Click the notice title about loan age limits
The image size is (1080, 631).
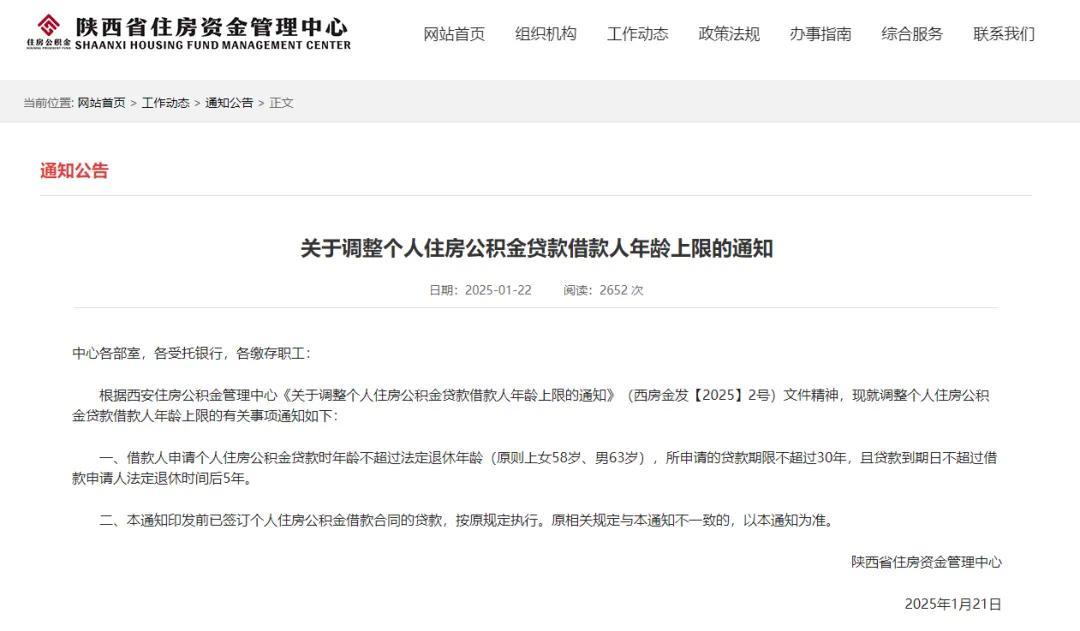click(540, 249)
